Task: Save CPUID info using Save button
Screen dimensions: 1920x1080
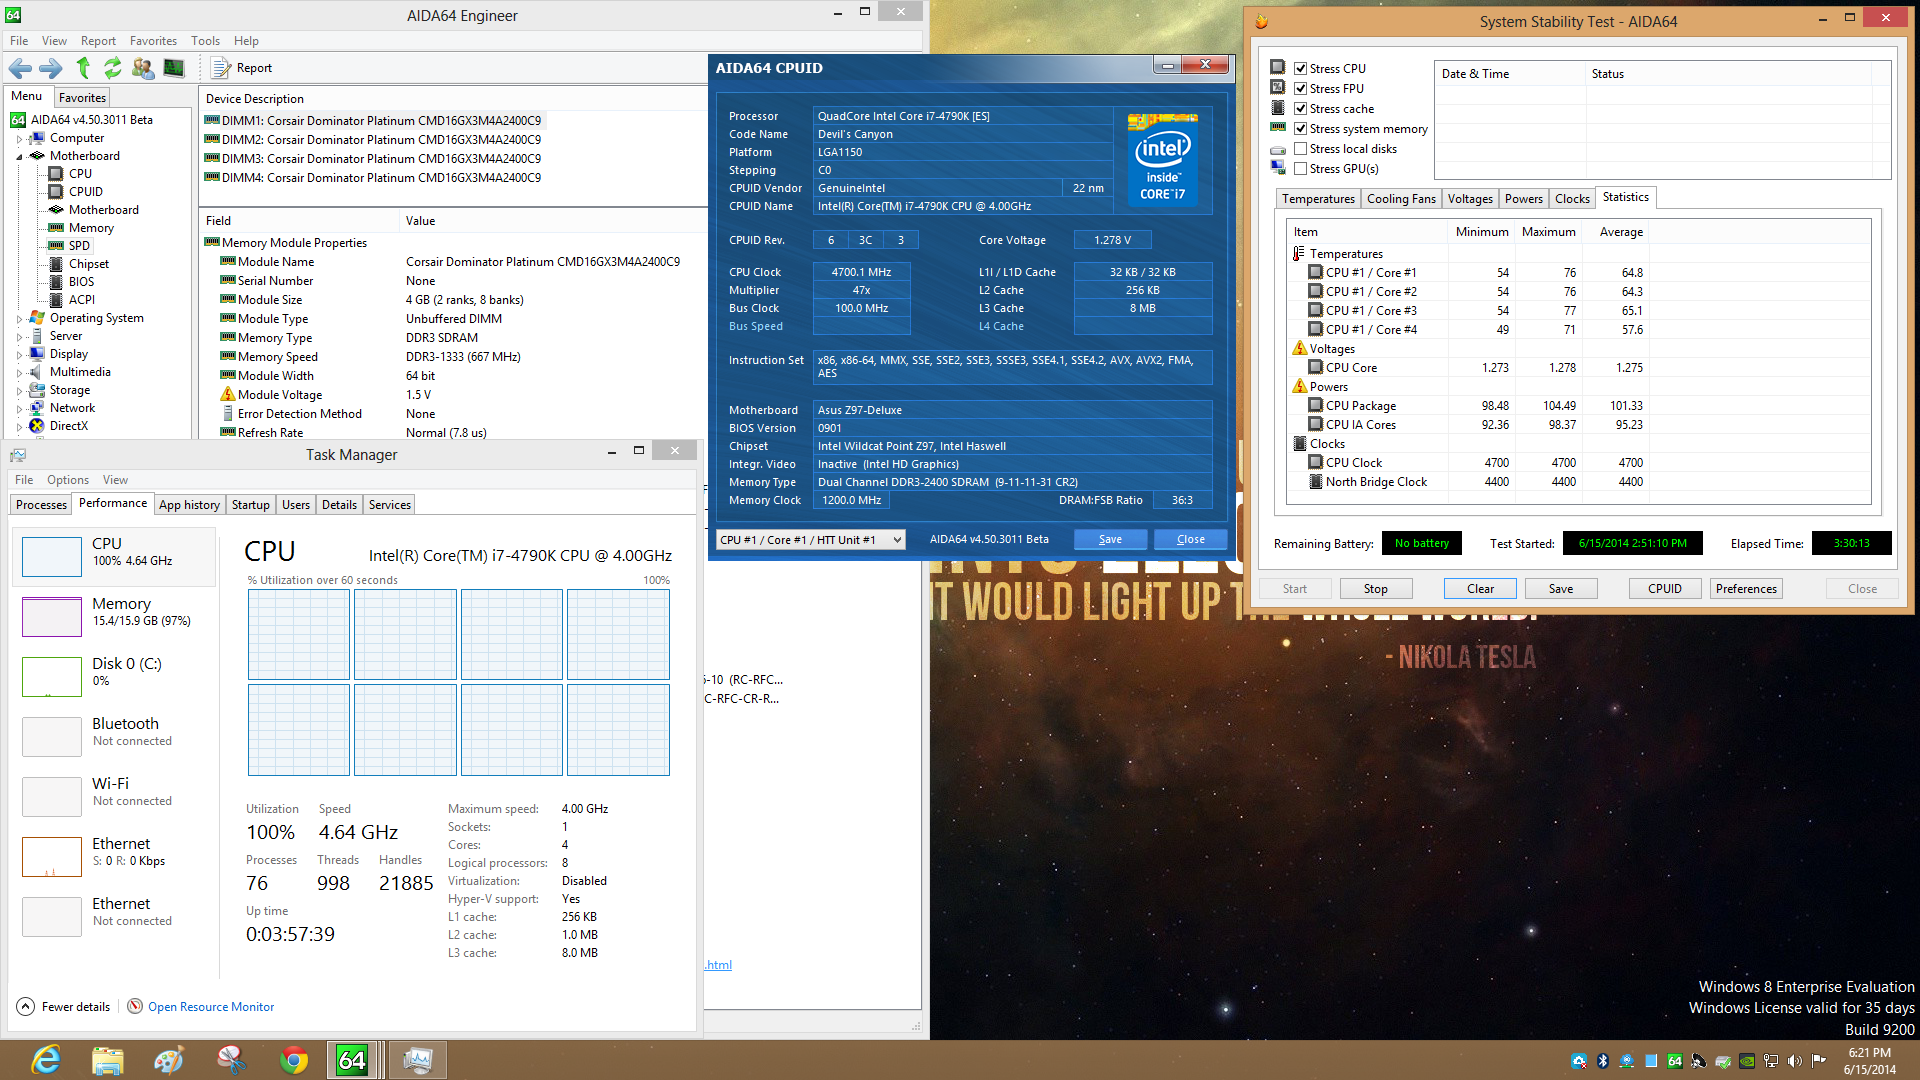Action: (x=1110, y=539)
